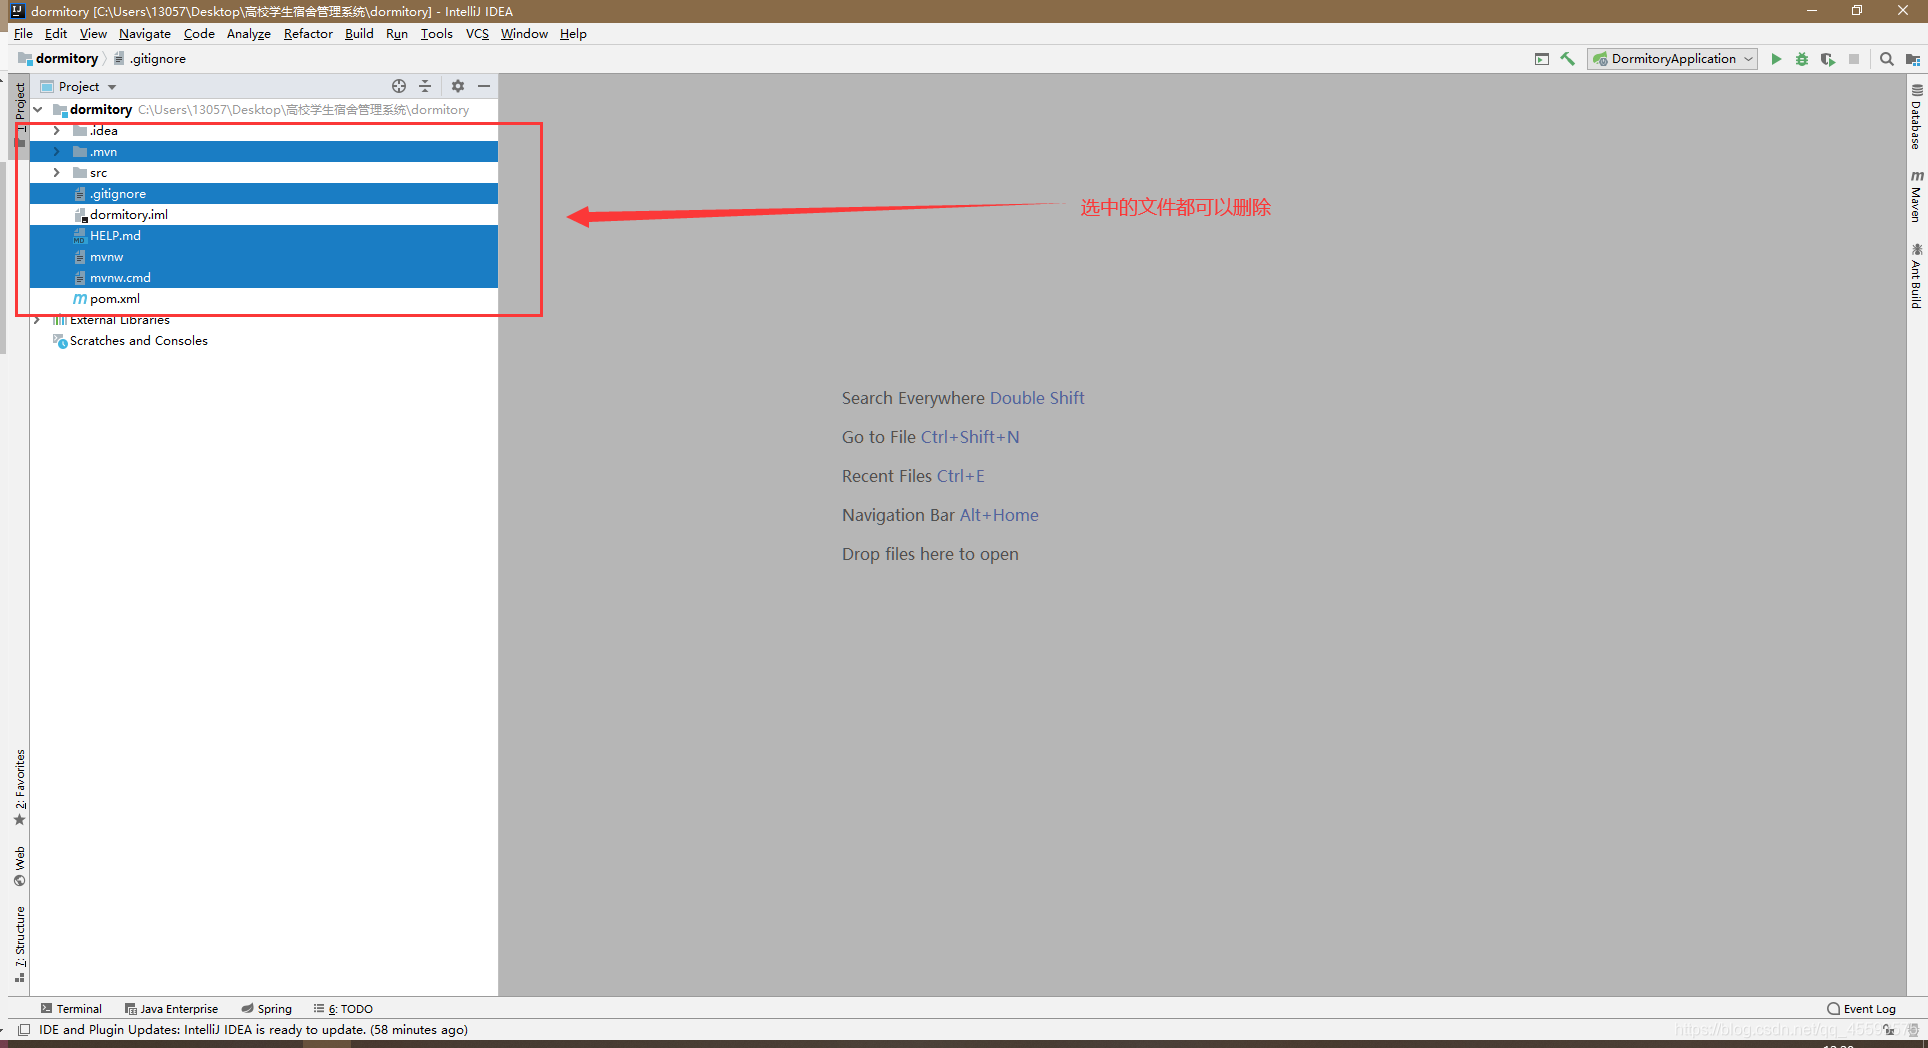Click the run-window icon left of the hammer
1928x1048 pixels.
pos(1542,59)
